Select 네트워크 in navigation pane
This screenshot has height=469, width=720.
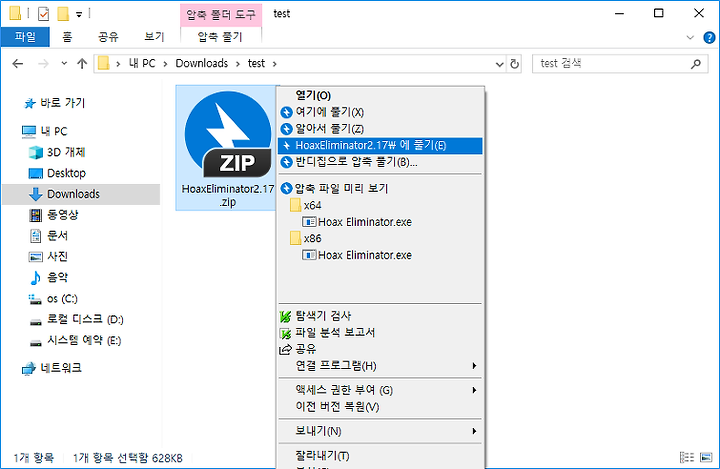(x=61, y=368)
